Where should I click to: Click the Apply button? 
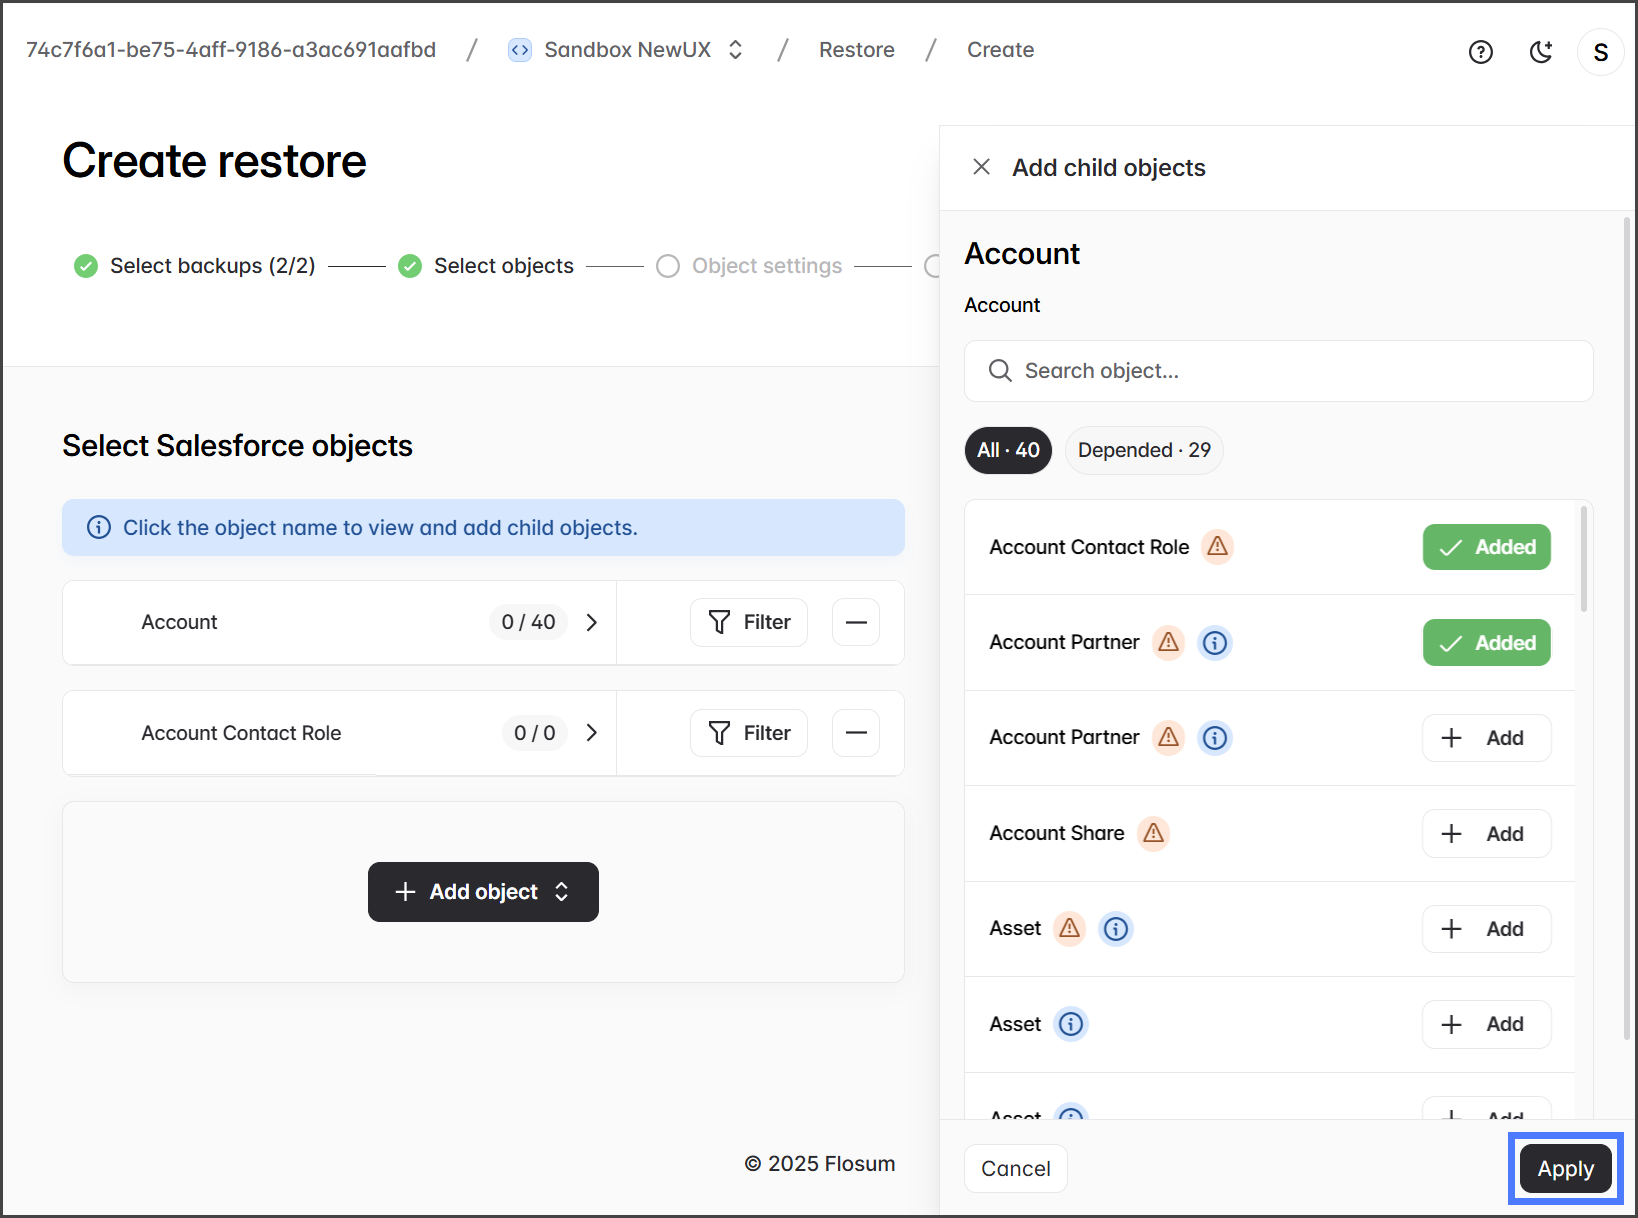(1565, 1169)
